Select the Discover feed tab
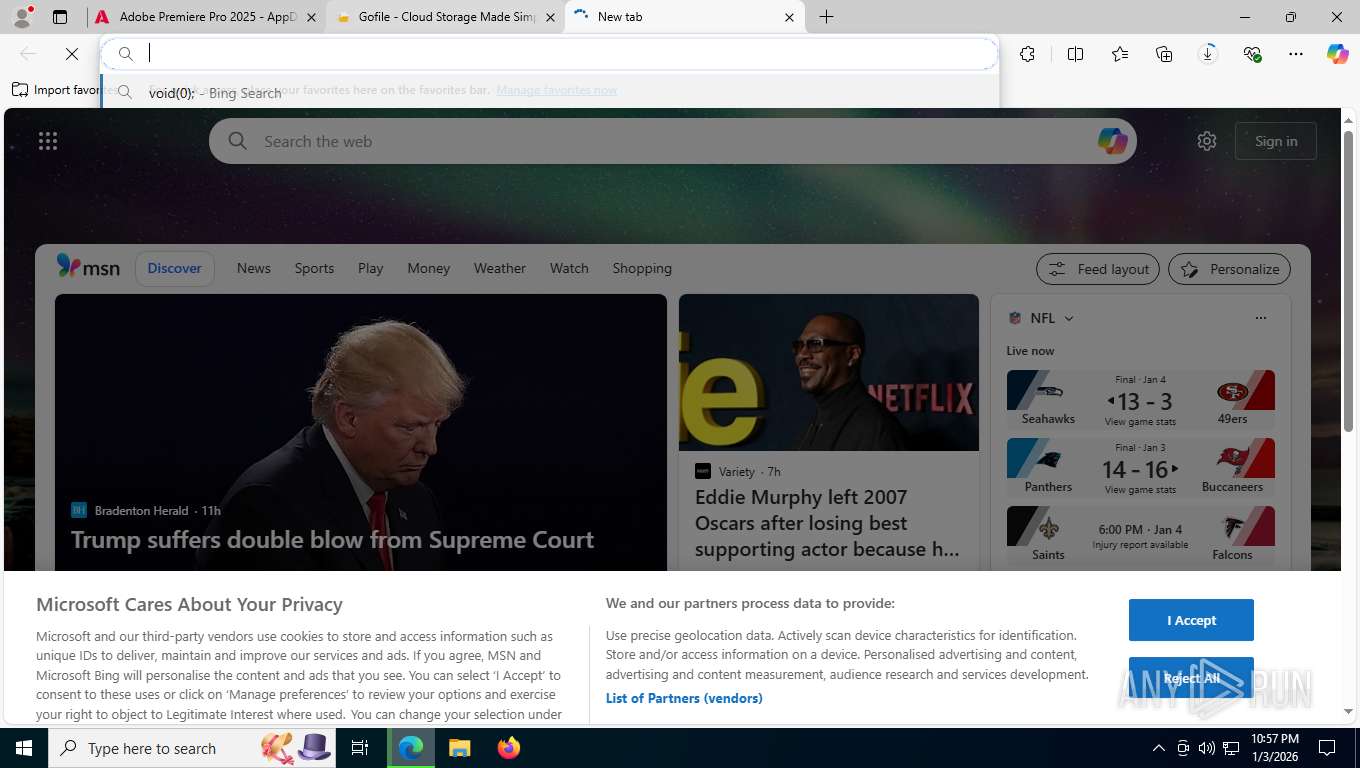Image resolution: width=1360 pixels, height=768 pixels. pyautogui.click(x=174, y=268)
